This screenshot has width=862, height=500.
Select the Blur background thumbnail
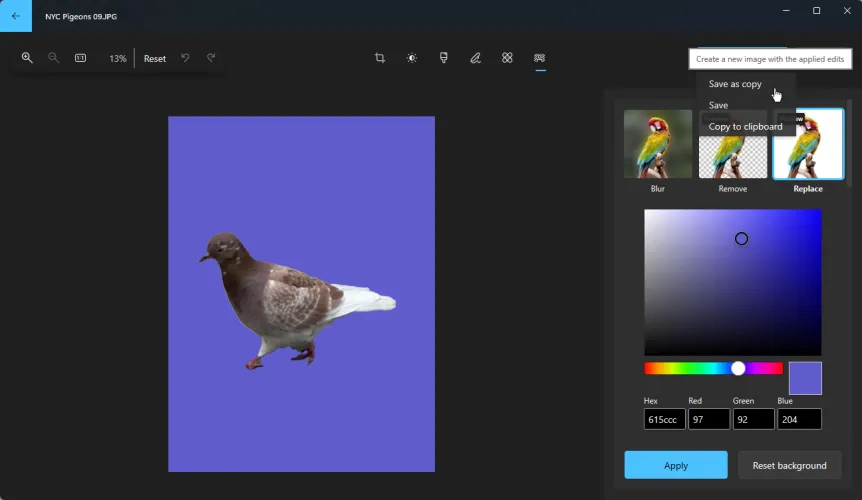(x=658, y=144)
